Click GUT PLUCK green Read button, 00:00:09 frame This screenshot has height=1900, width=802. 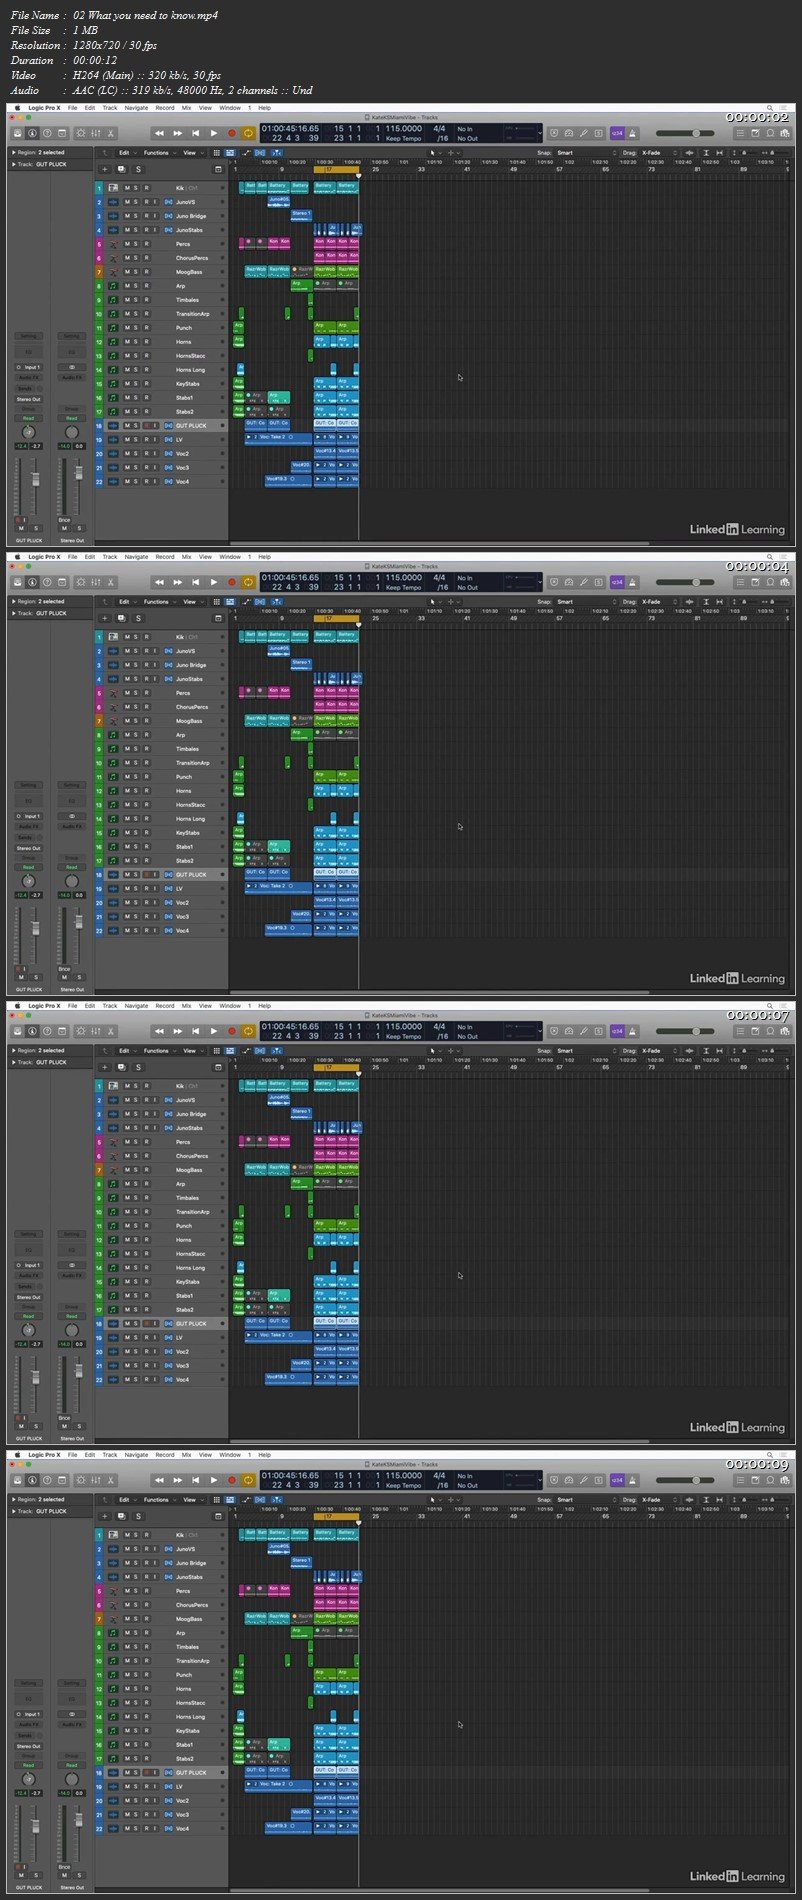[28, 1765]
